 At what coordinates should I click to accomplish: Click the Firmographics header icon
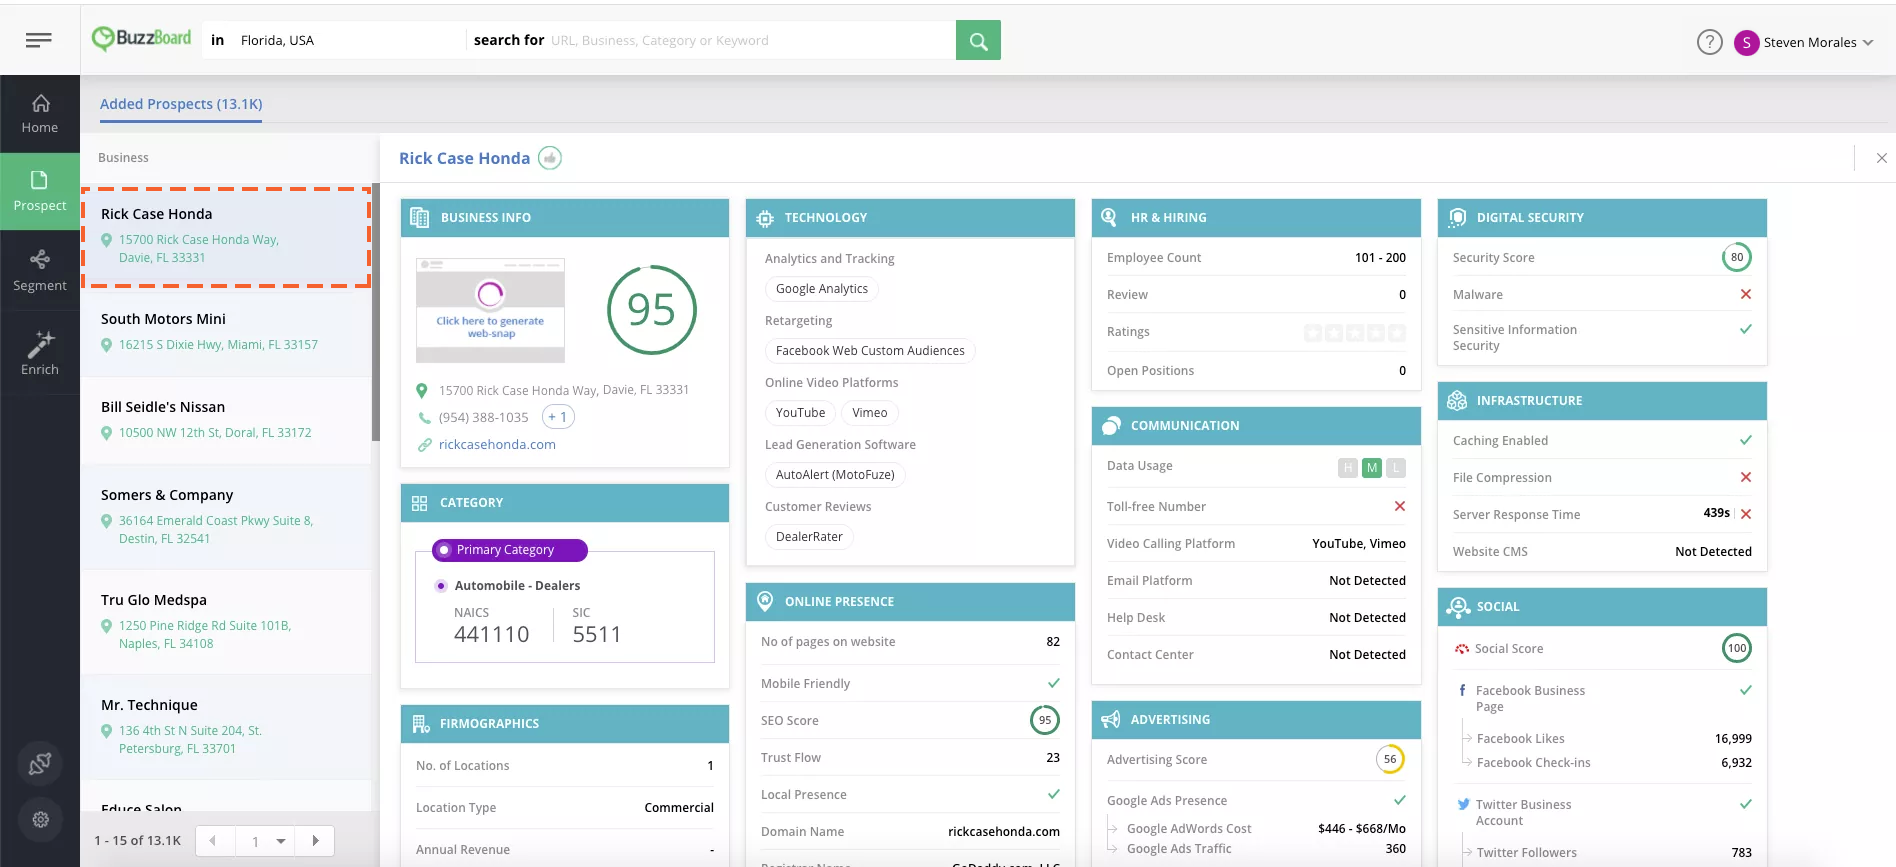(420, 723)
